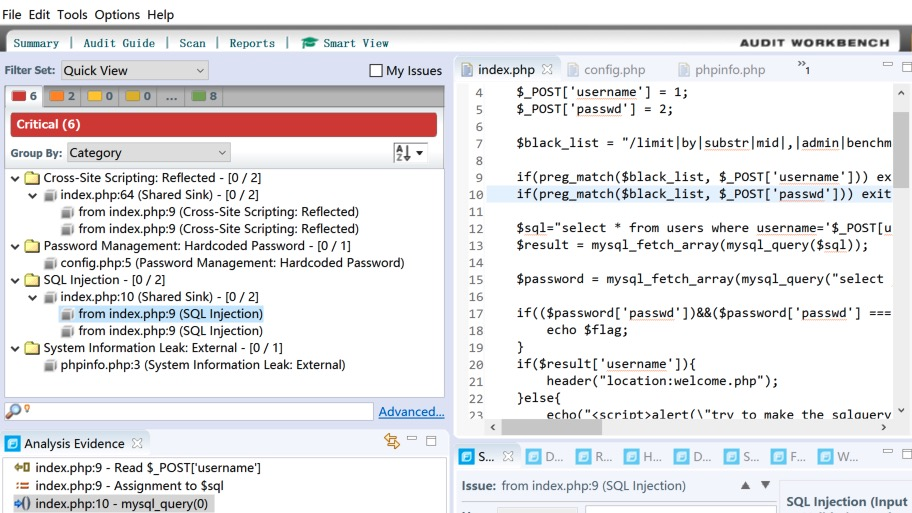The width and height of the screenshot is (912, 513).
Task: Show hidden editor tabs overflow list
Action: 803,67
